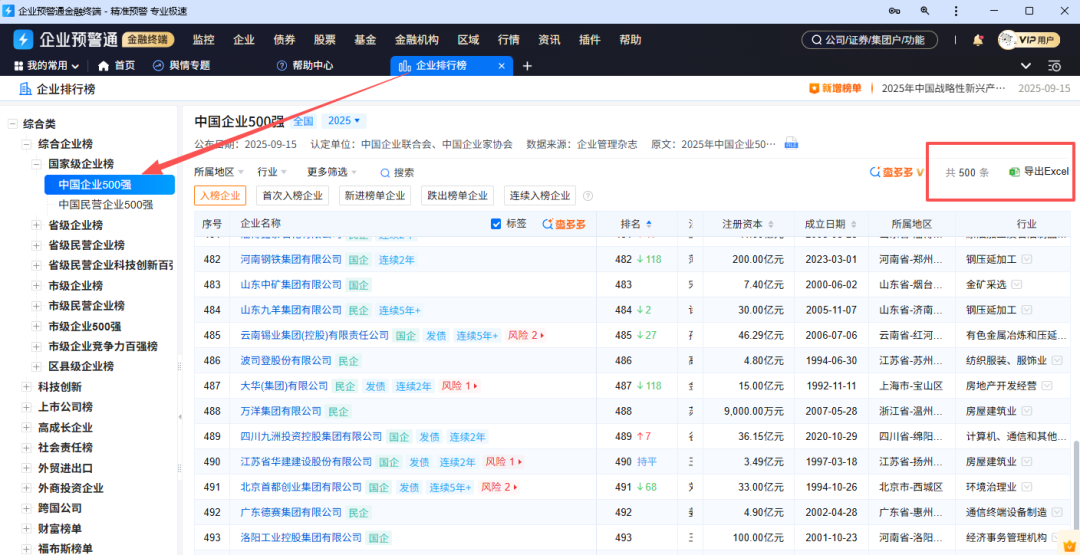Expand the 上市公司榜 tree node
Viewport: 1080px width, 555px height.
(x=26, y=407)
